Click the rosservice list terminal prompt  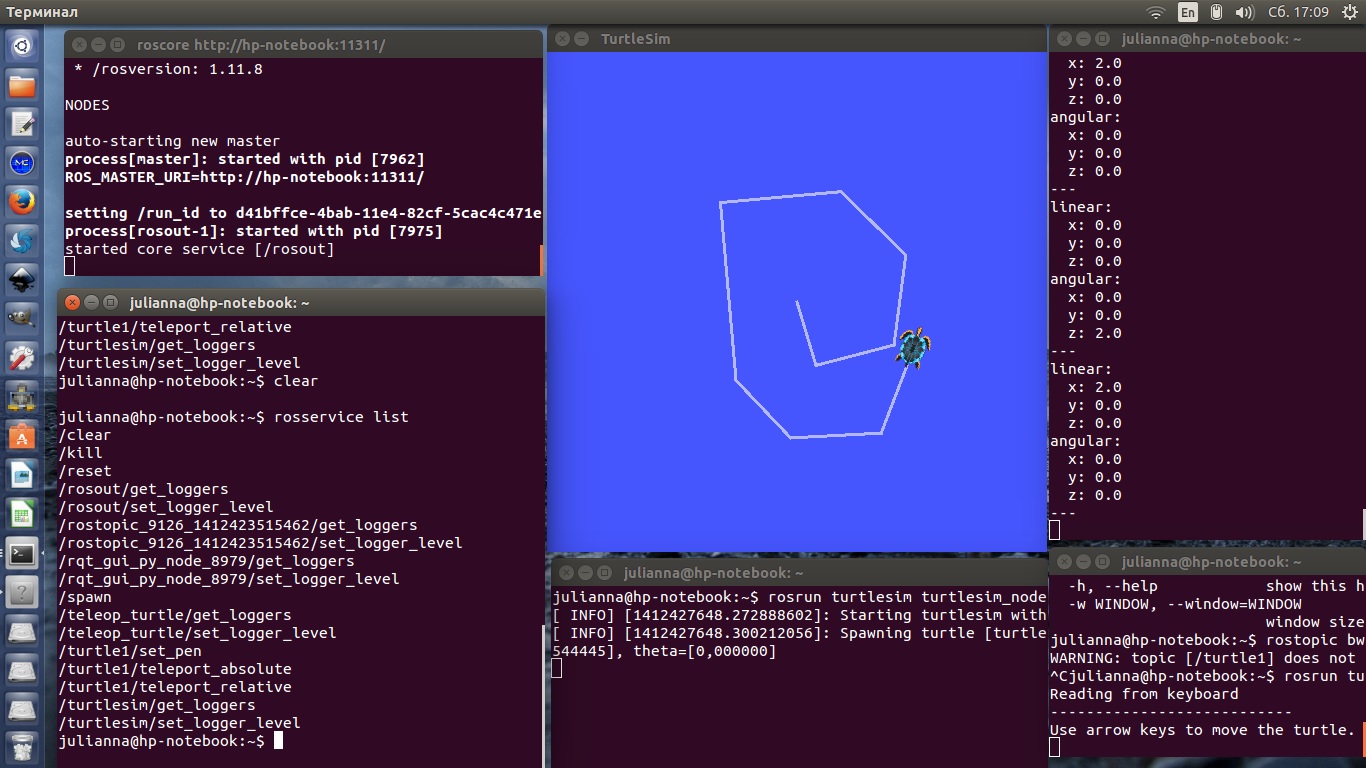(279, 741)
